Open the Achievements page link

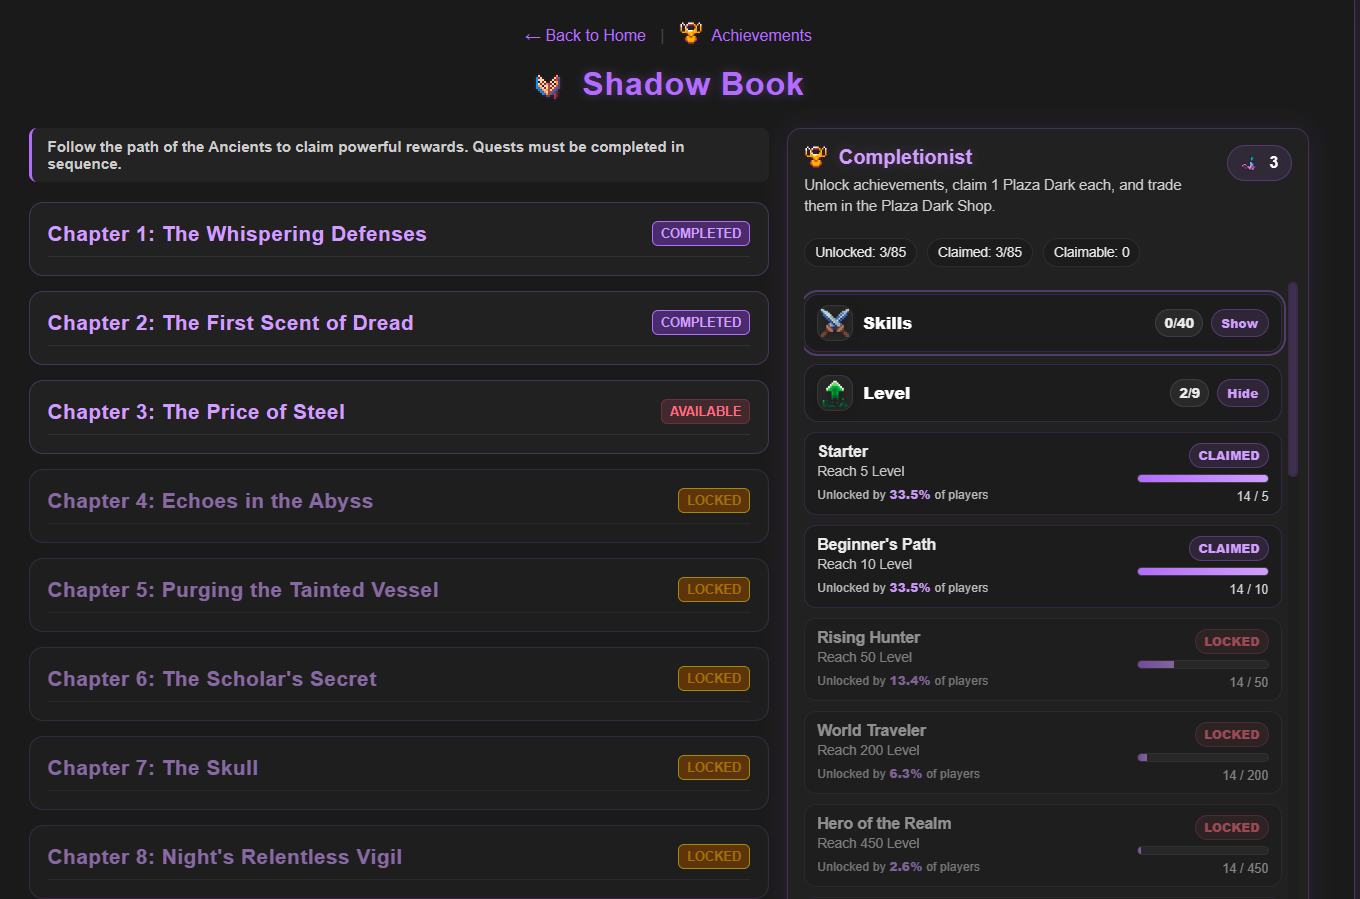click(x=760, y=35)
